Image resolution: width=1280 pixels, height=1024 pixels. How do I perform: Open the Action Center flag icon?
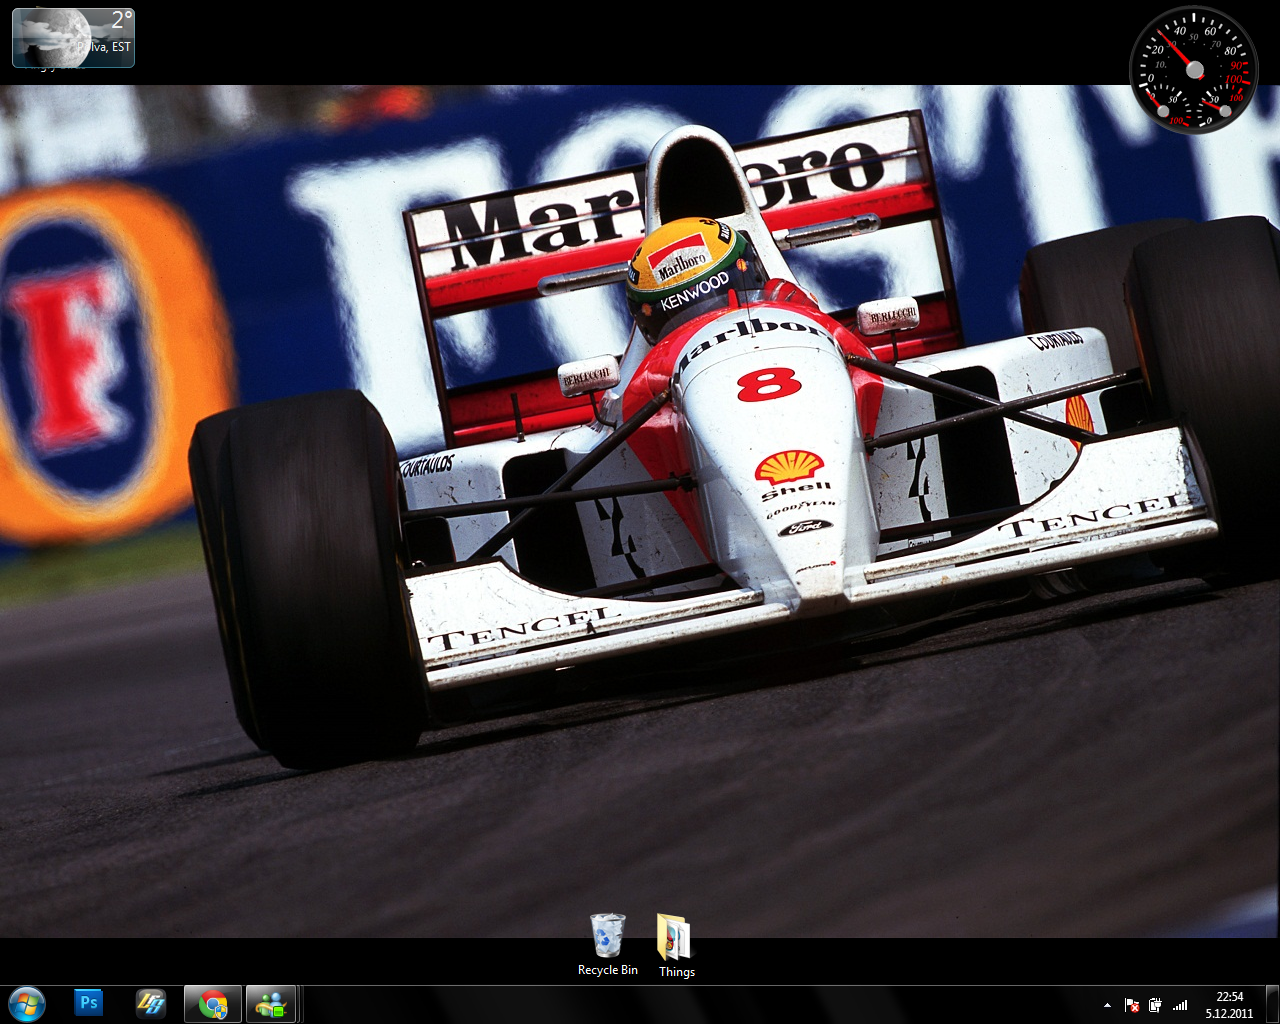1132,1005
